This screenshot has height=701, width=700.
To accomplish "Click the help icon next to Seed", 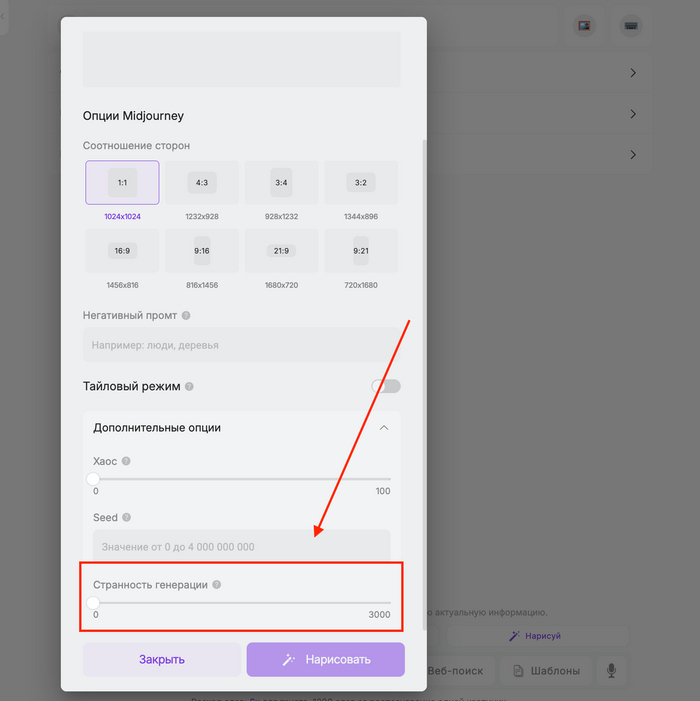I will (128, 518).
